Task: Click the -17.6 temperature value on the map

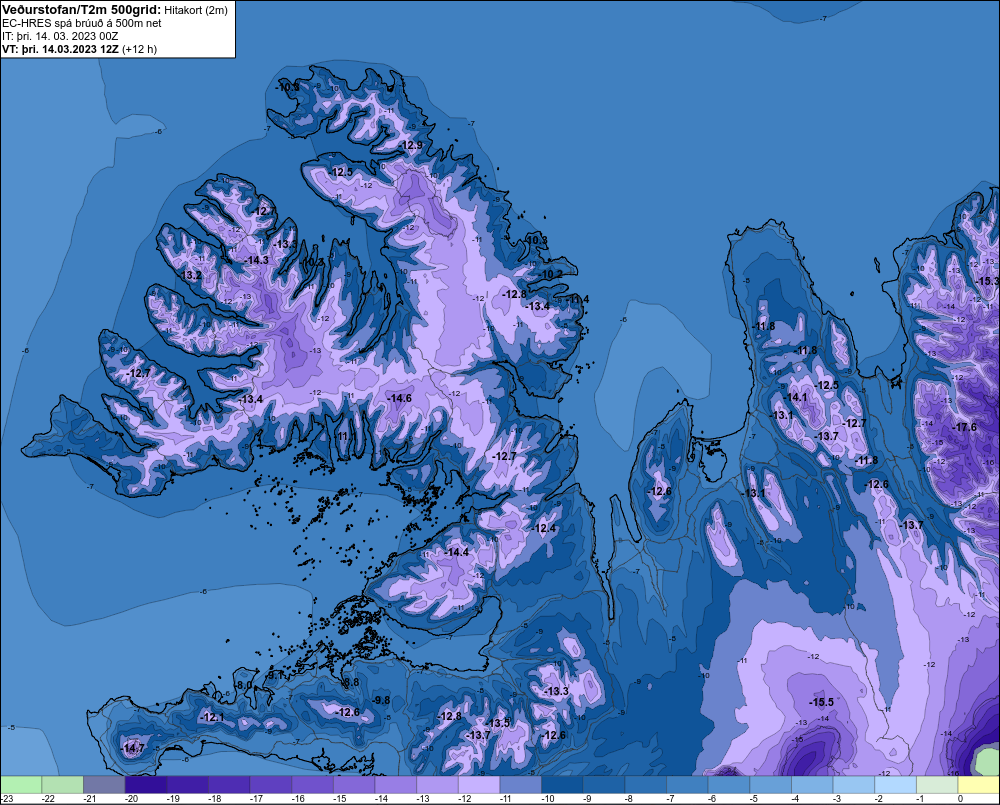Action: [x=964, y=427]
